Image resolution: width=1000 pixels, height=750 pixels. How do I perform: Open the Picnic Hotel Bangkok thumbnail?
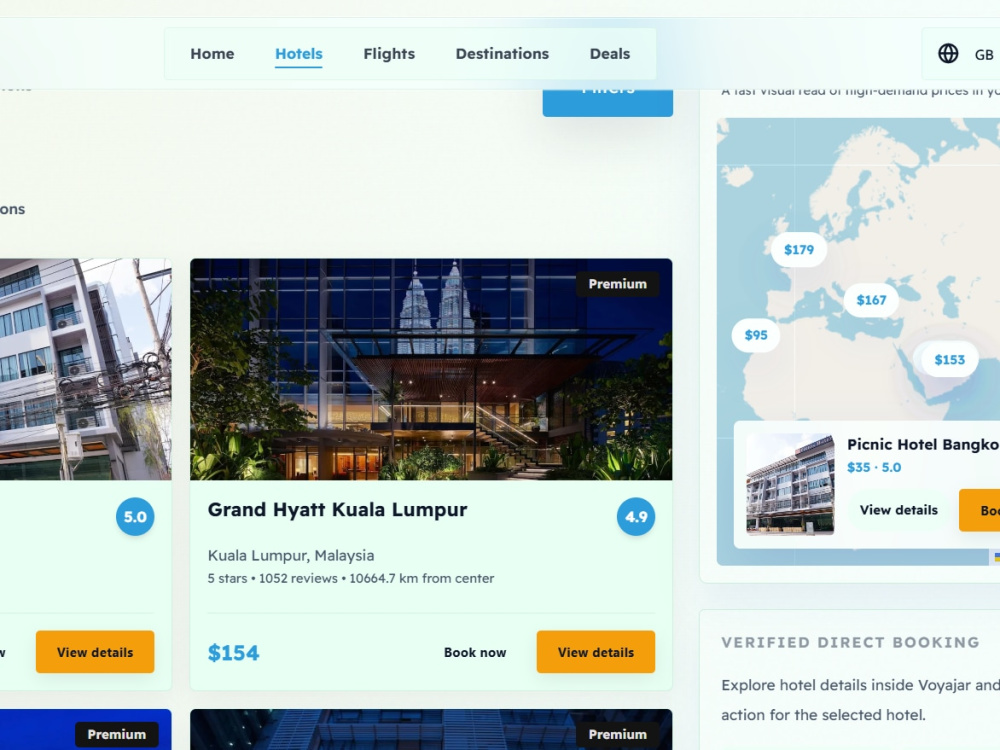click(x=790, y=483)
